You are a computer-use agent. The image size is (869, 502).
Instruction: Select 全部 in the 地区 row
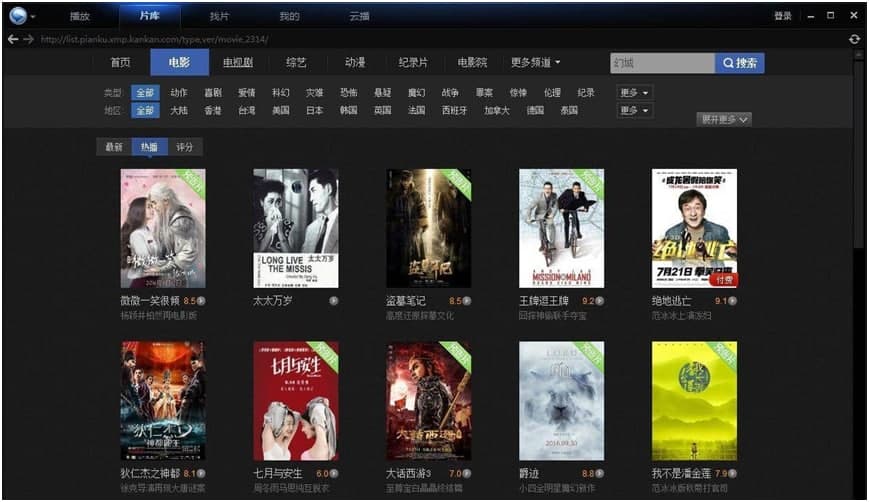(145, 110)
